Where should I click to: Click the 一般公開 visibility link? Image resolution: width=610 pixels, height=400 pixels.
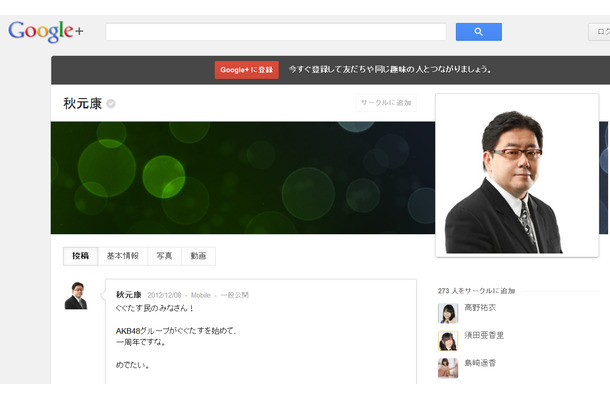[234, 295]
